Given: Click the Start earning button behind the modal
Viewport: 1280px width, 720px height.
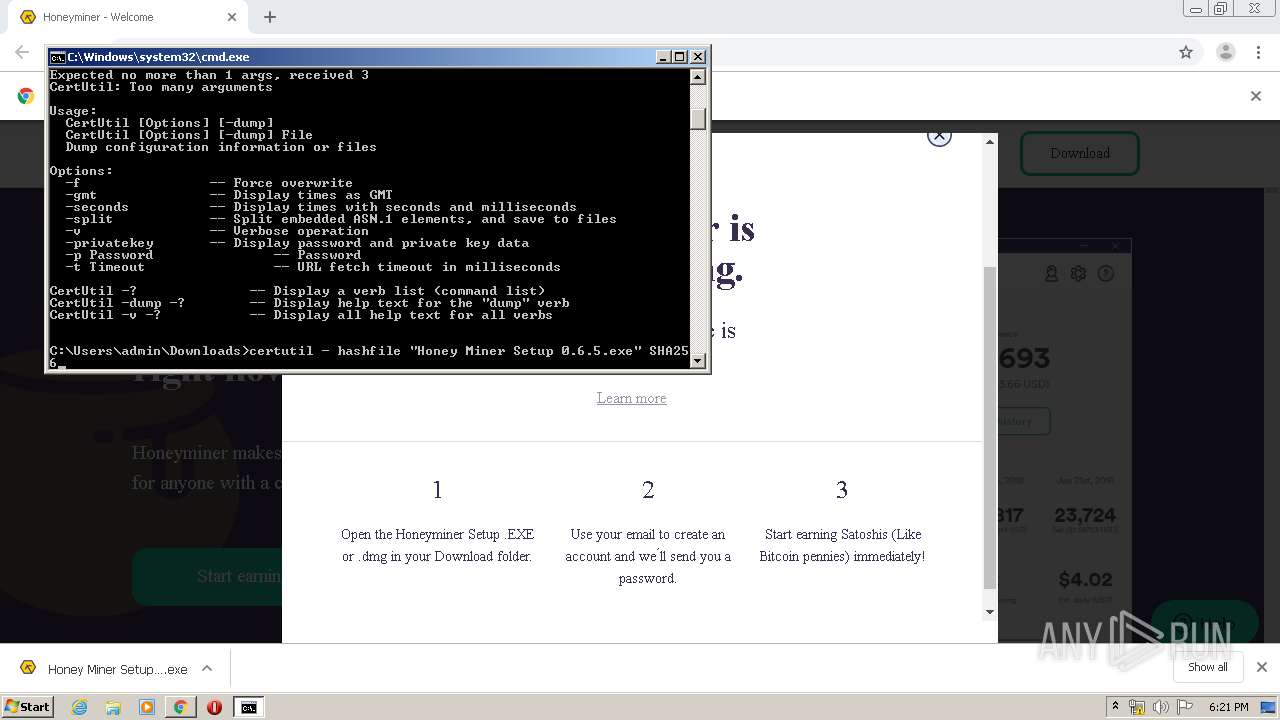Looking at the screenshot, I should [207, 576].
